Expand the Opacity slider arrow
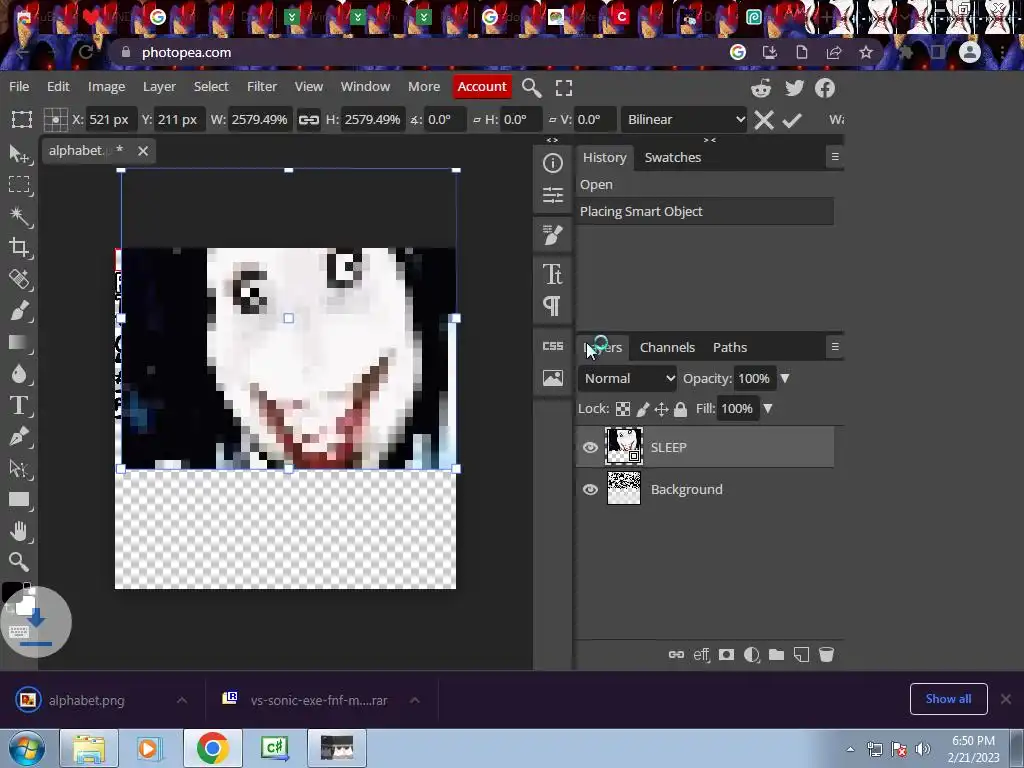This screenshot has width=1024, height=768. pyautogui.click(x=785, y=378)
